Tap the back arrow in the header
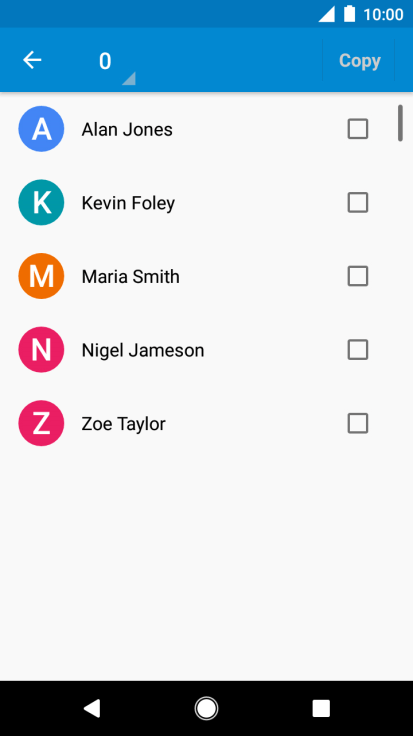 [x=32, y=60]
